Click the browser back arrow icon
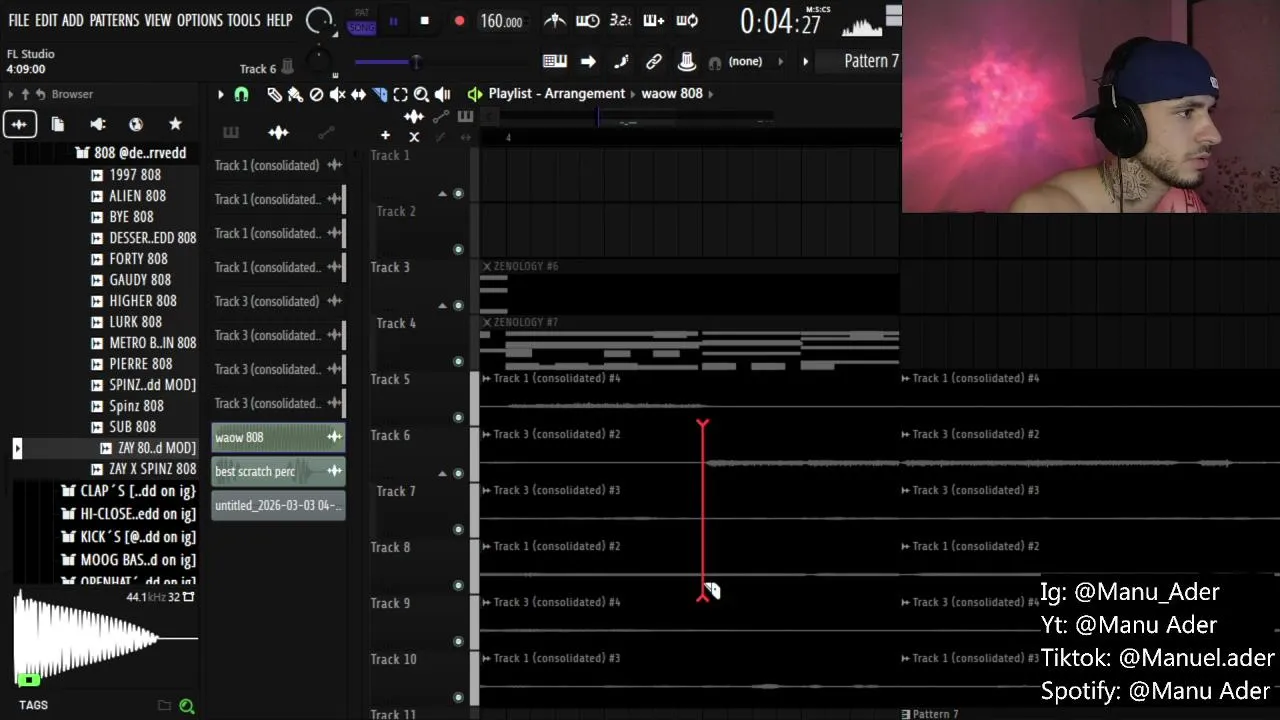The image size is (1280, 720). pos(41,94)
